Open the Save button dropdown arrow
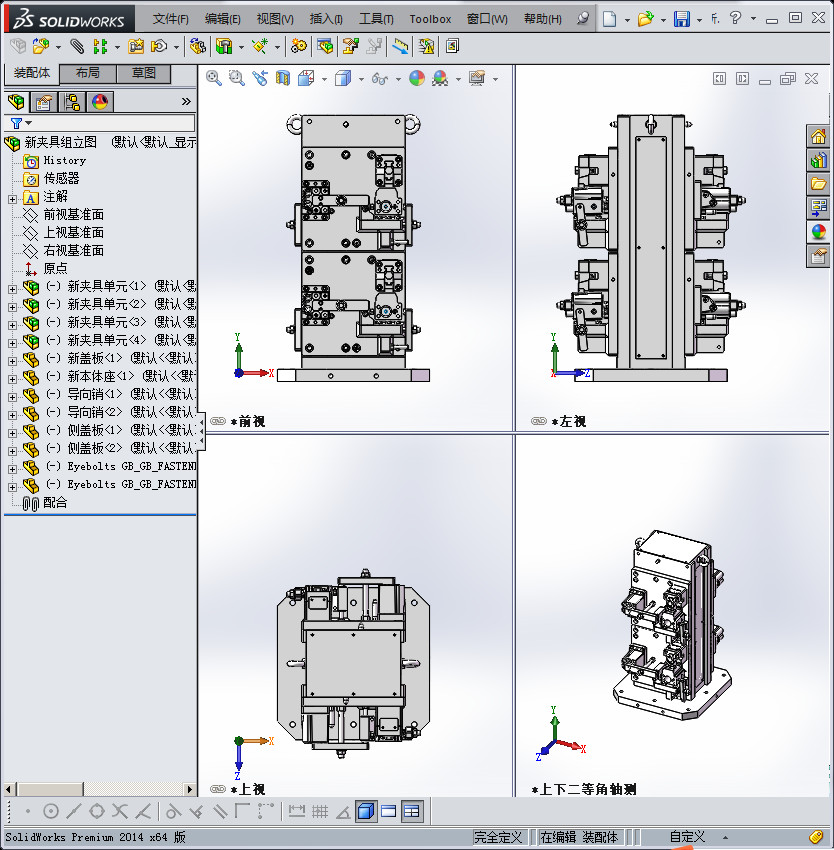Screen dimensions: 834x850 point(699,20)
